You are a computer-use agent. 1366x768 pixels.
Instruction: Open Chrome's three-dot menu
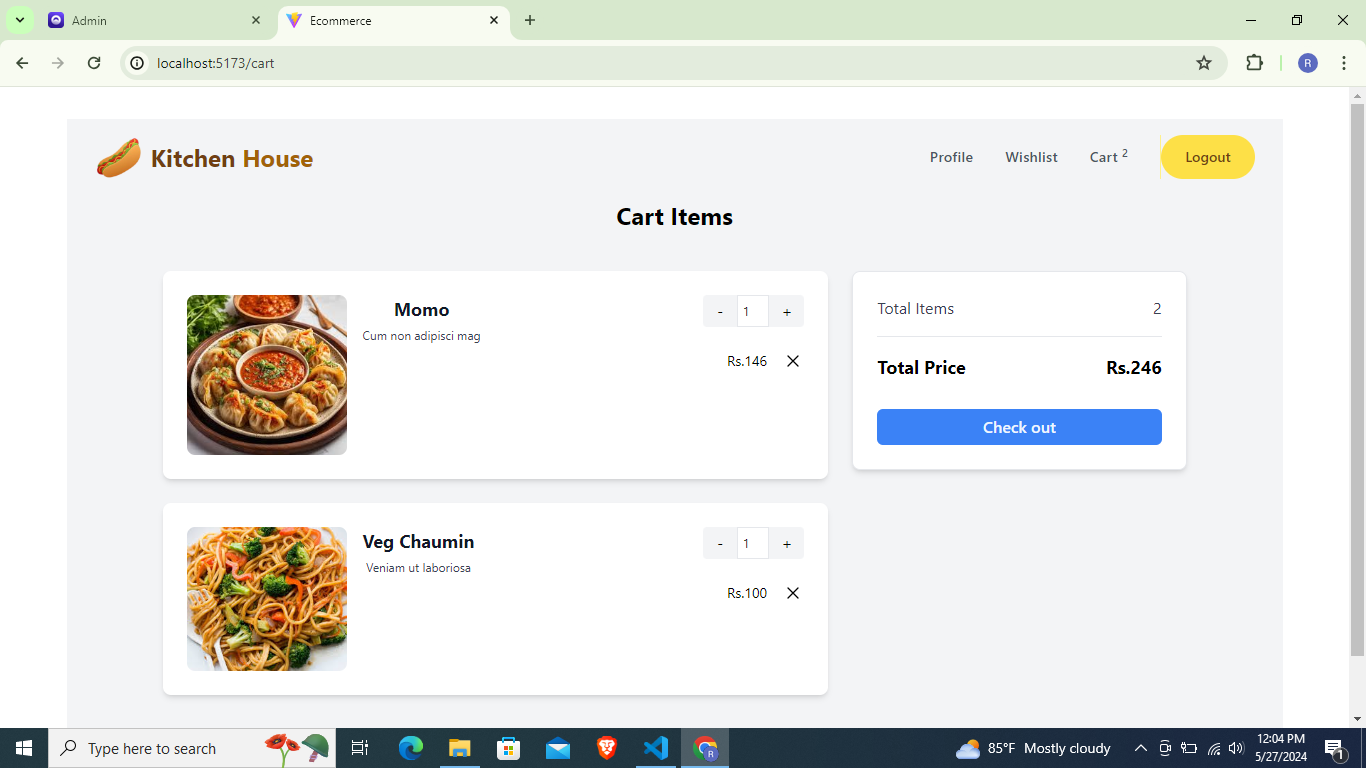[1344, 63]
